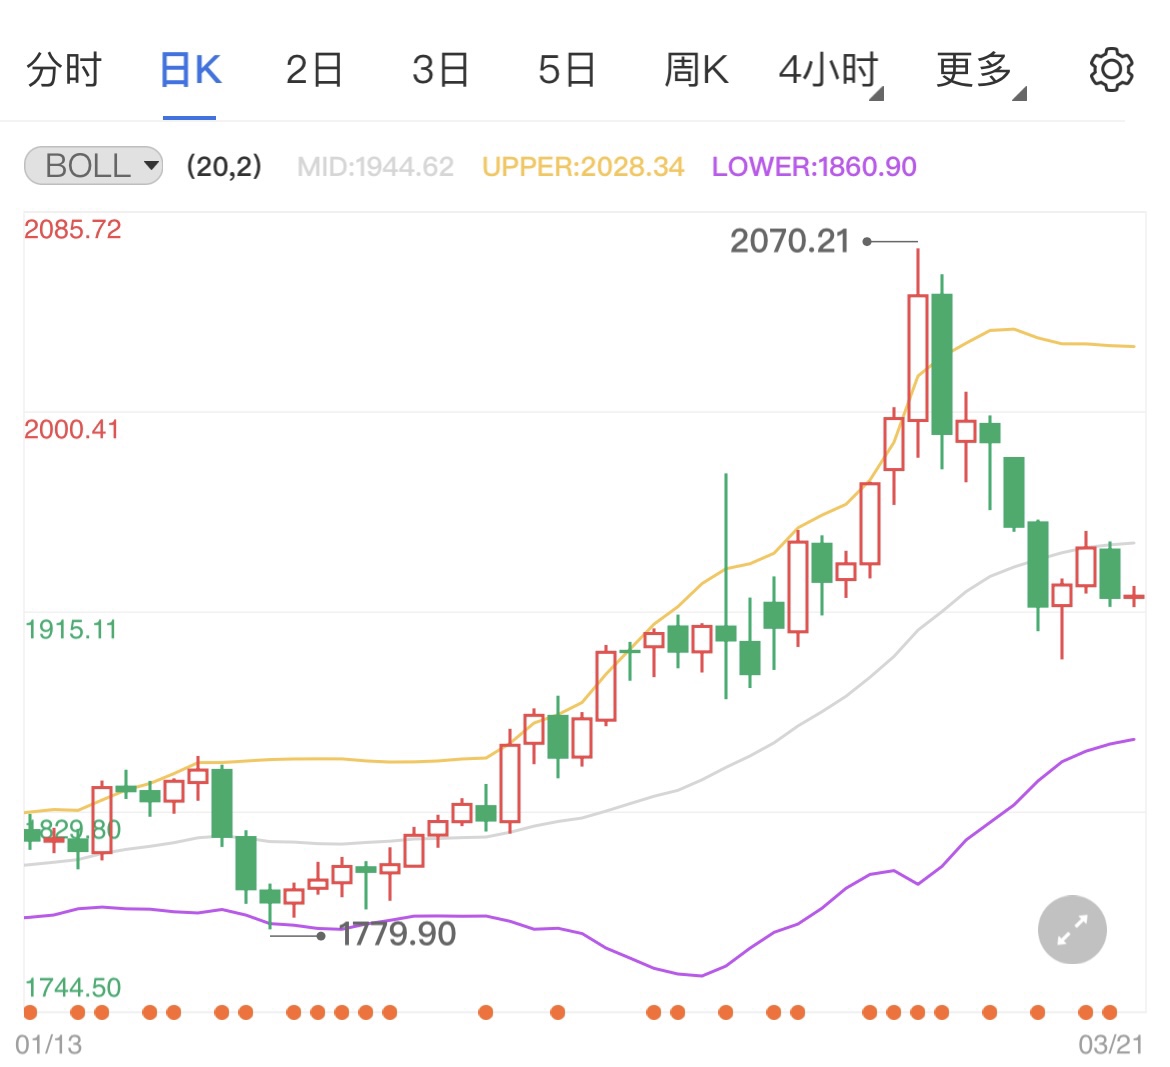This screenshot has width=1170, height=1067.
Task: Open the chart settings gear icon
Action: pyautogui.click(x=1112, y=69)
